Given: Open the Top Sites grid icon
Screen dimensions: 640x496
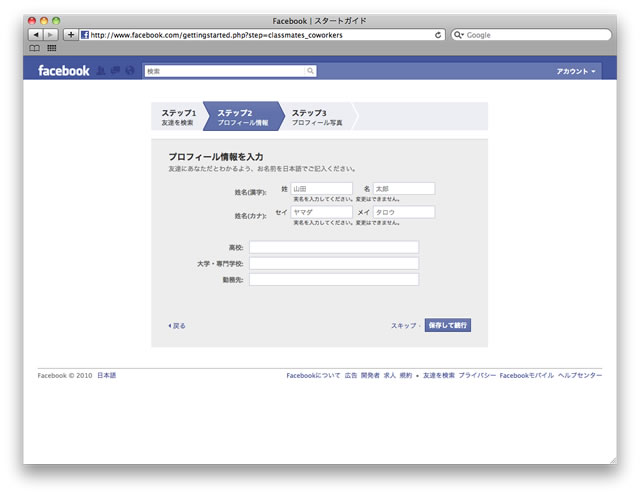Looking at the screenshot, I should (51, 48).
